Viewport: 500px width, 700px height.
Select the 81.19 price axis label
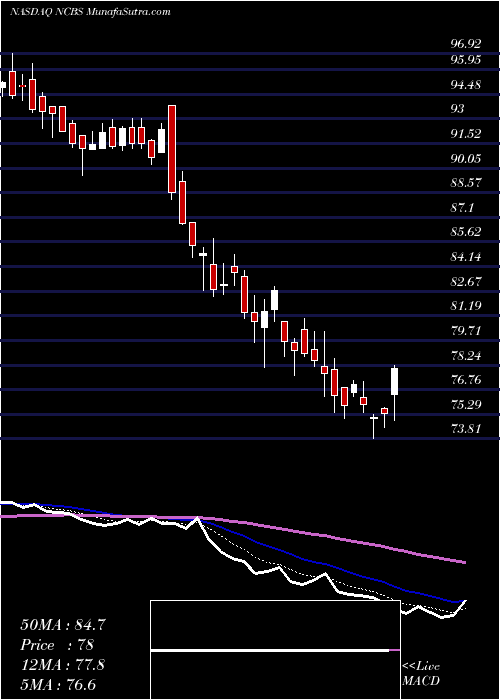point(466,306)
